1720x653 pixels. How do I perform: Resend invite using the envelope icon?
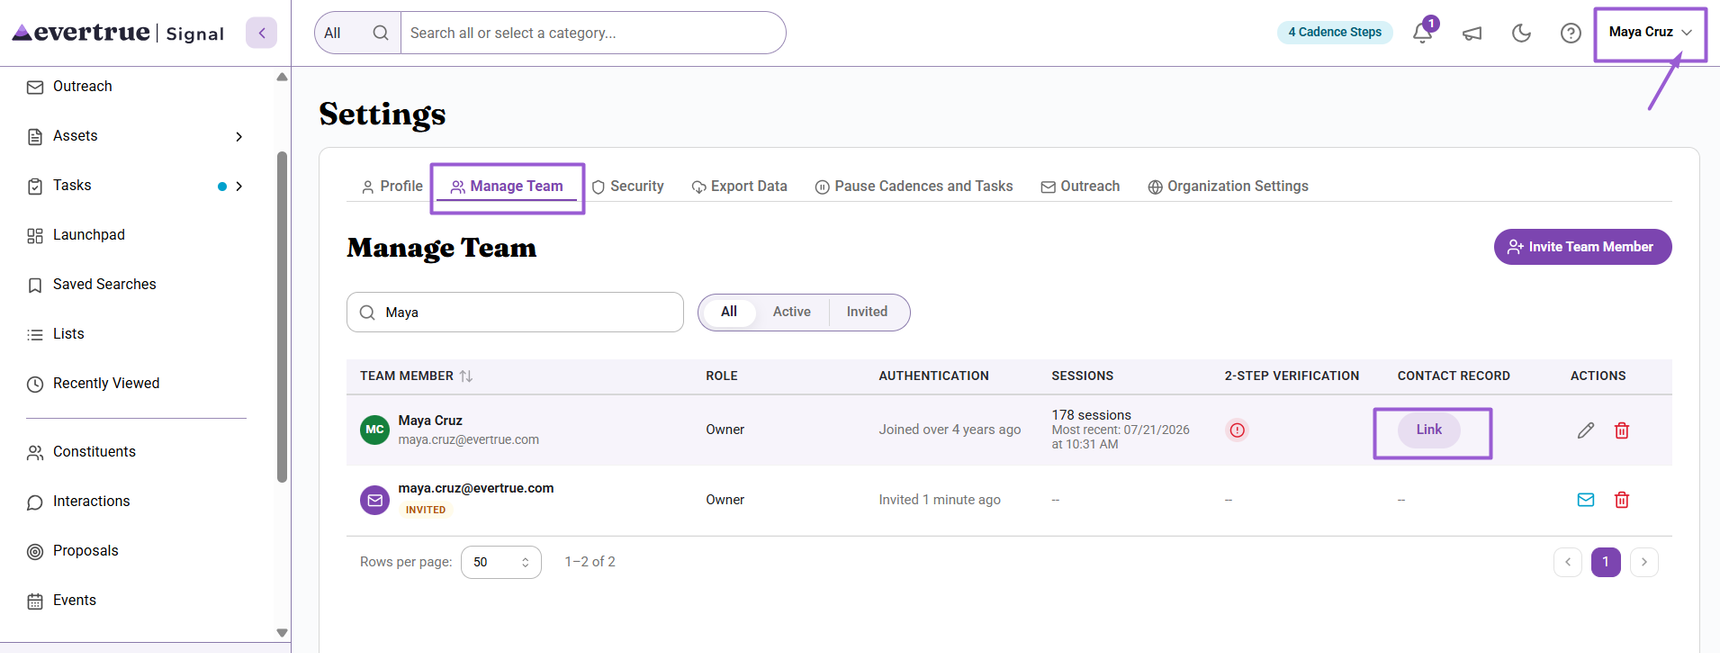1586,500
